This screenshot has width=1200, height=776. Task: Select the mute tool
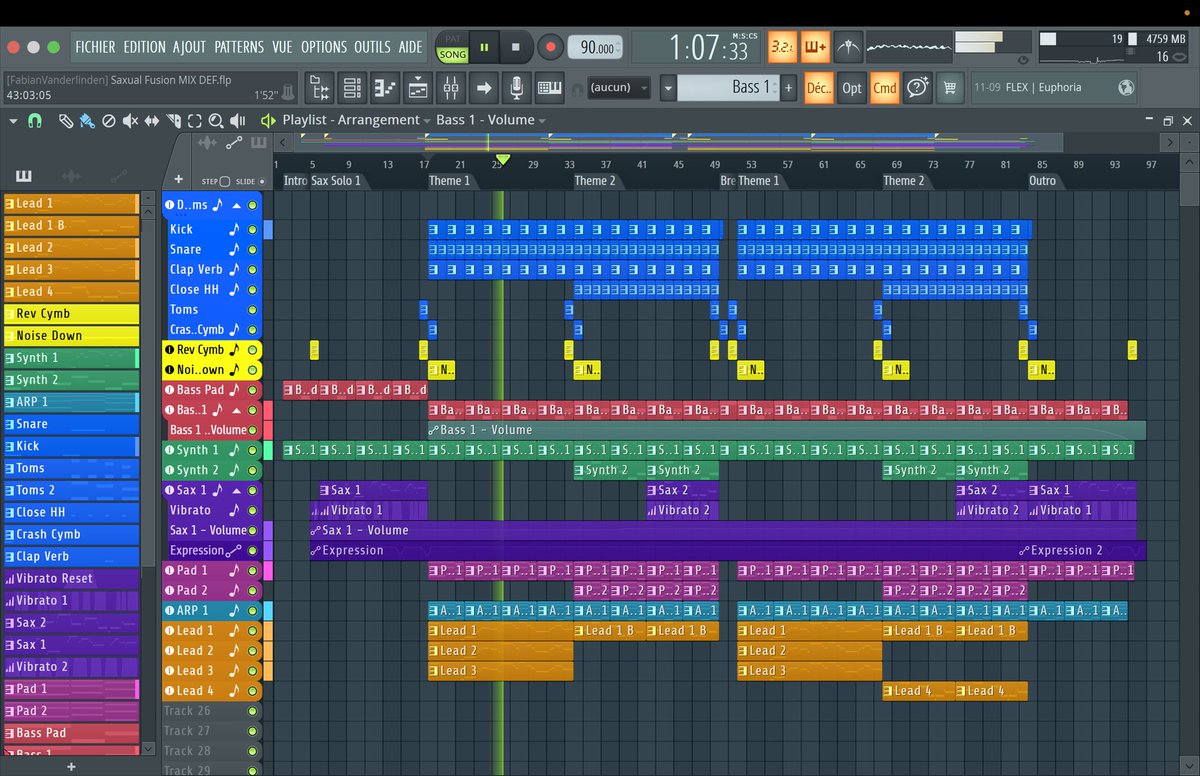pos(130,121)
